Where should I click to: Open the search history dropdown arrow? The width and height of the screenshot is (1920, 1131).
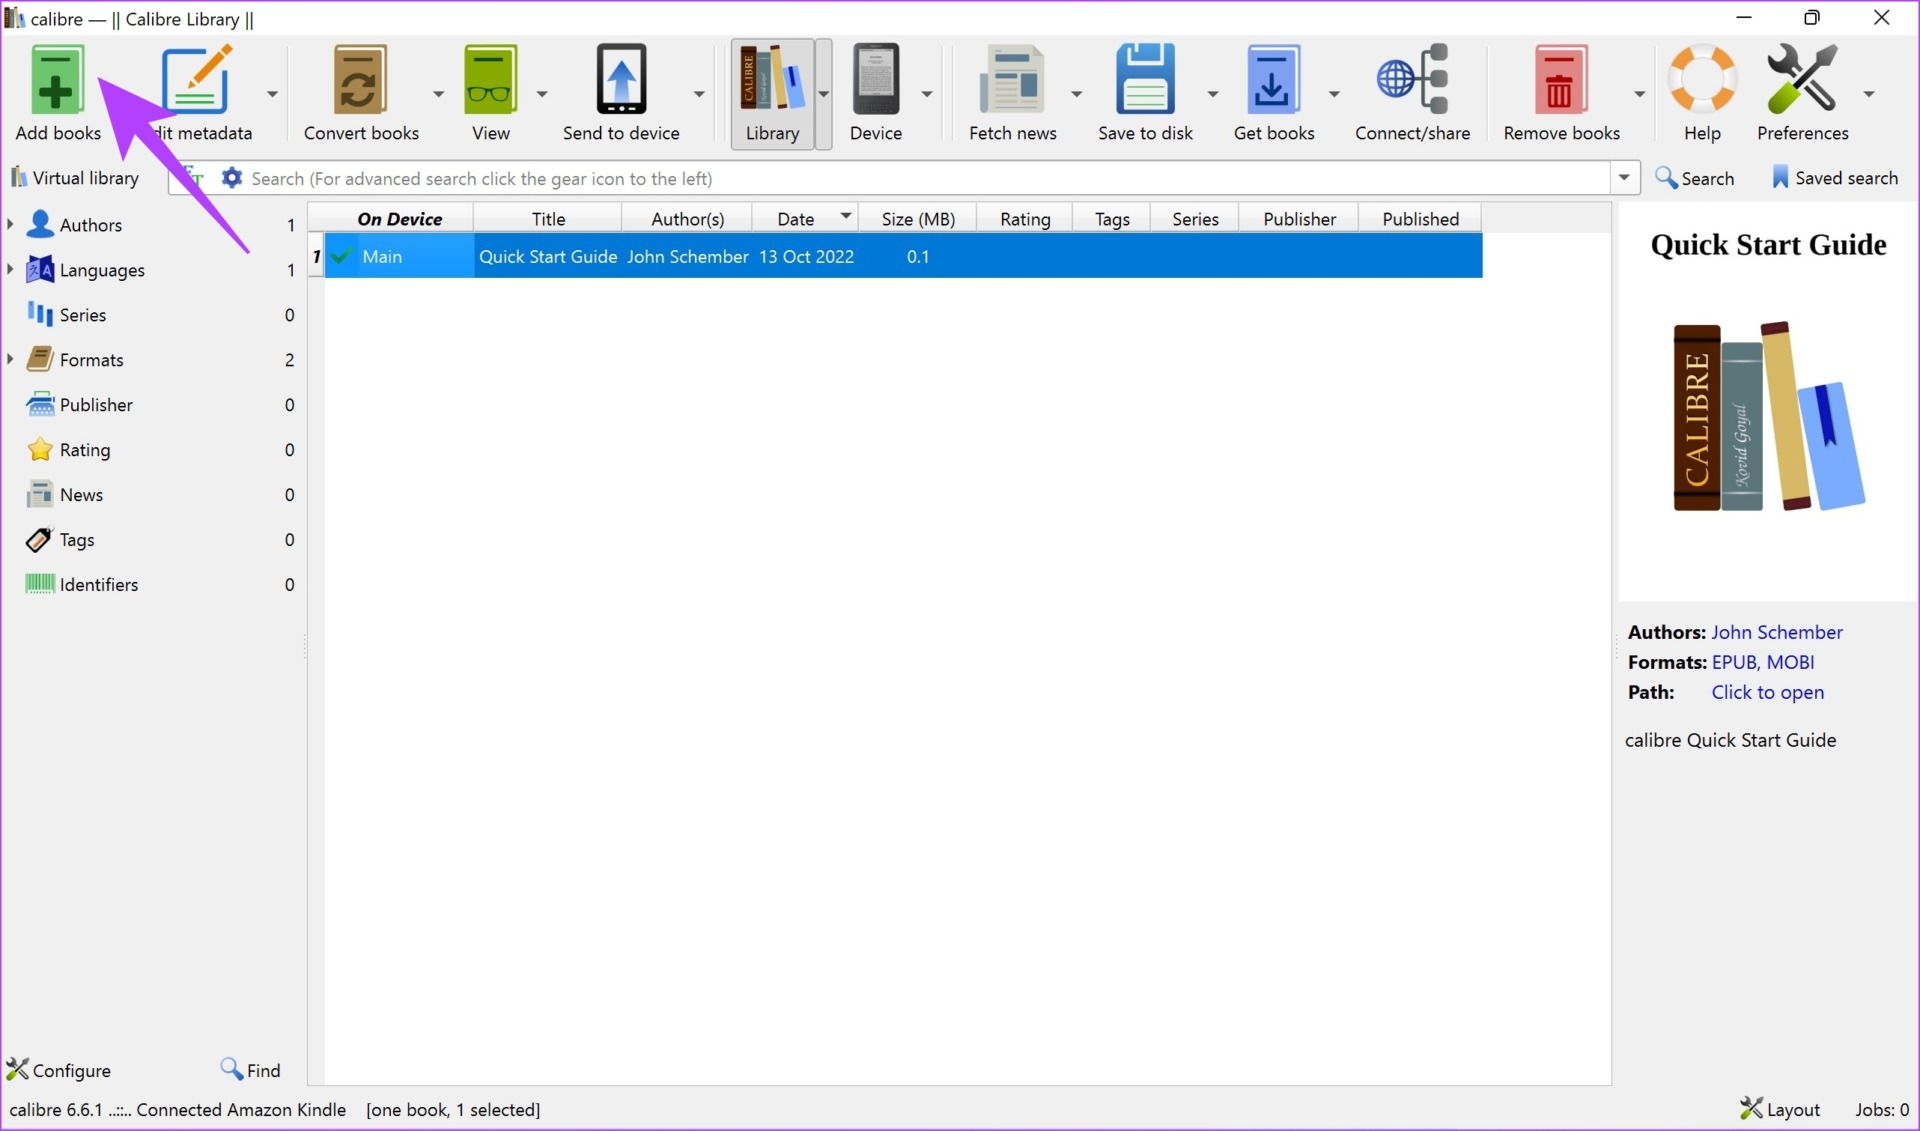1624,178
